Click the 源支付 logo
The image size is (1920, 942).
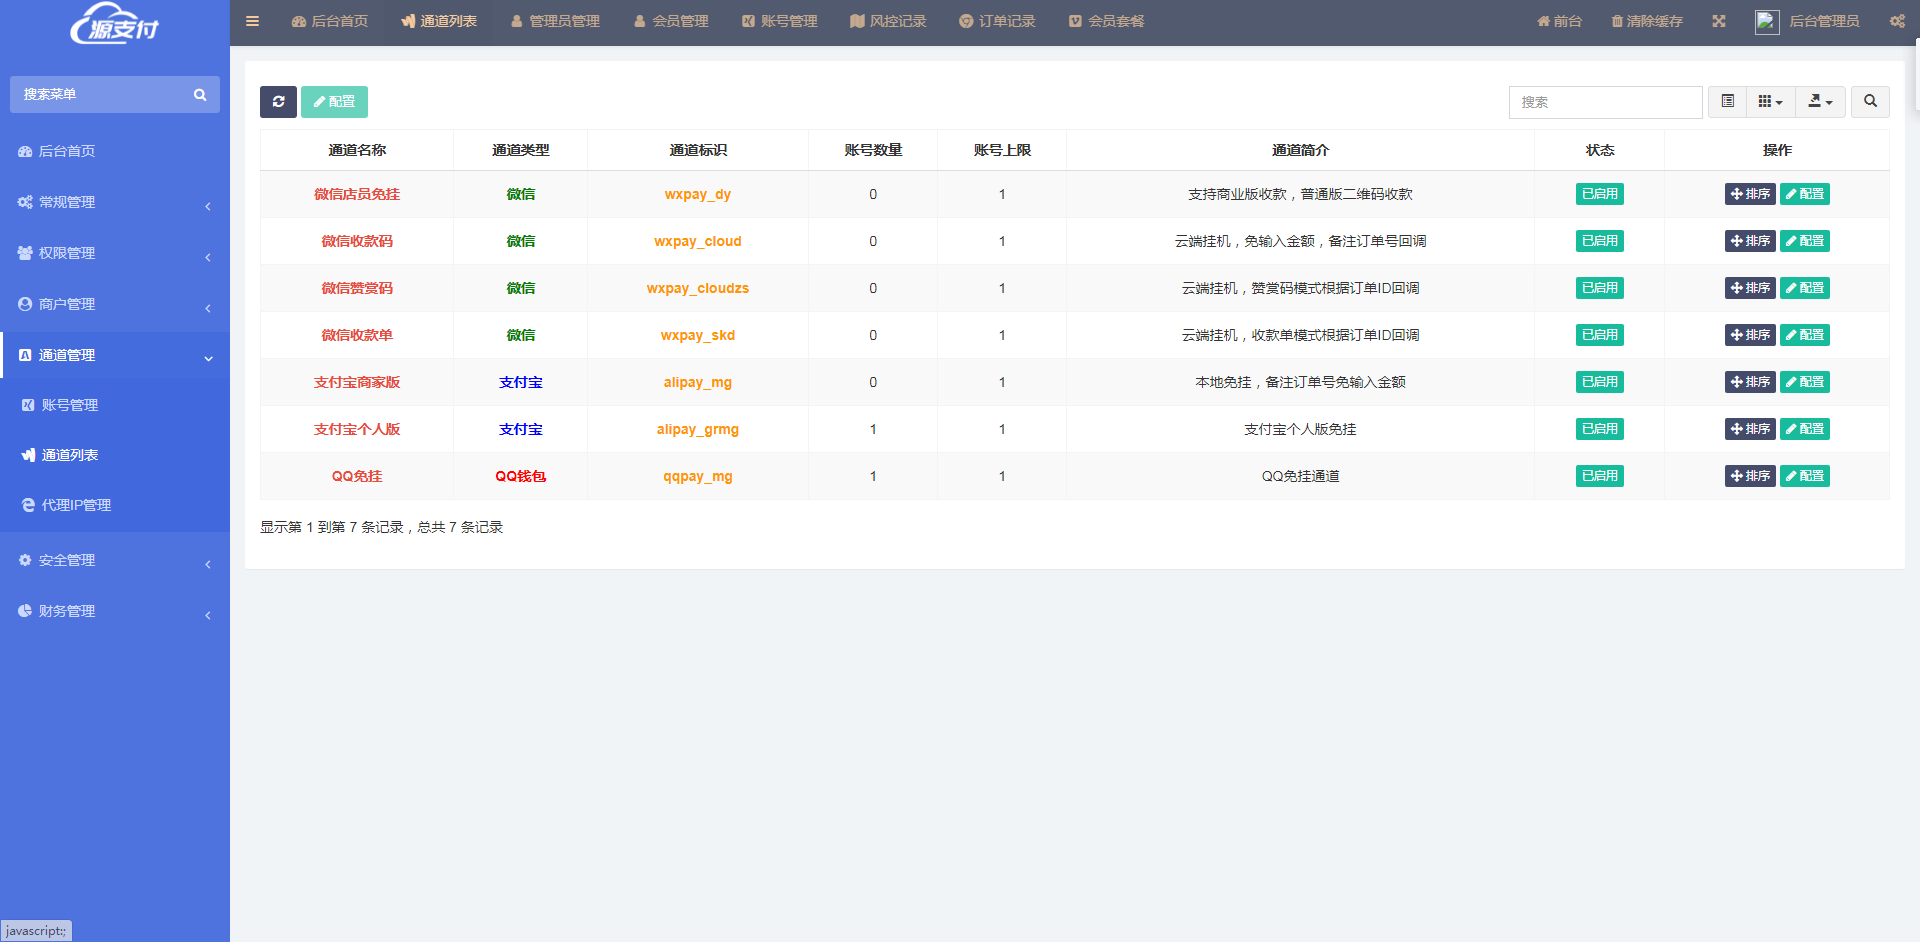[x=115, y=23]
